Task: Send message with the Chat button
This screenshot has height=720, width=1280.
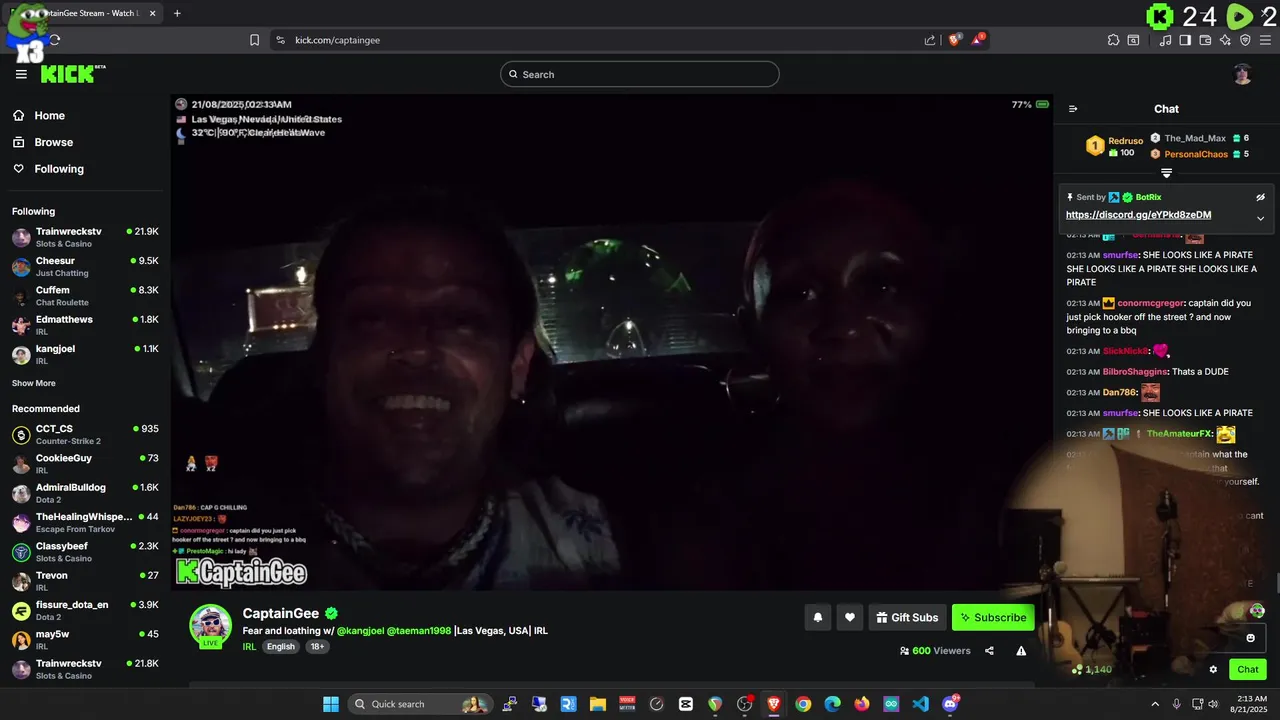Action: 1247,670
